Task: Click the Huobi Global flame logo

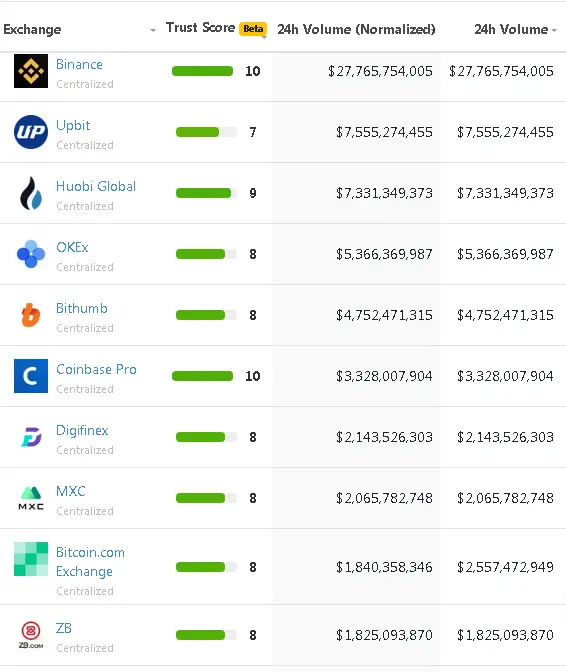Action: pyautogui.click(x=31, y=193)
